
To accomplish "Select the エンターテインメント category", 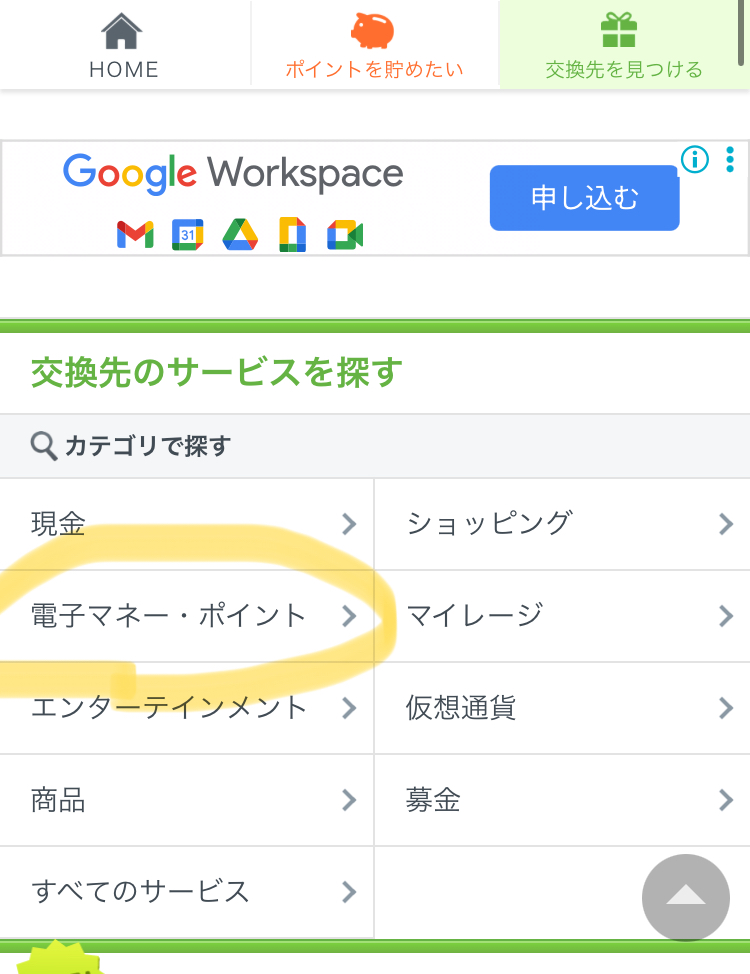I will click(168, 708).
